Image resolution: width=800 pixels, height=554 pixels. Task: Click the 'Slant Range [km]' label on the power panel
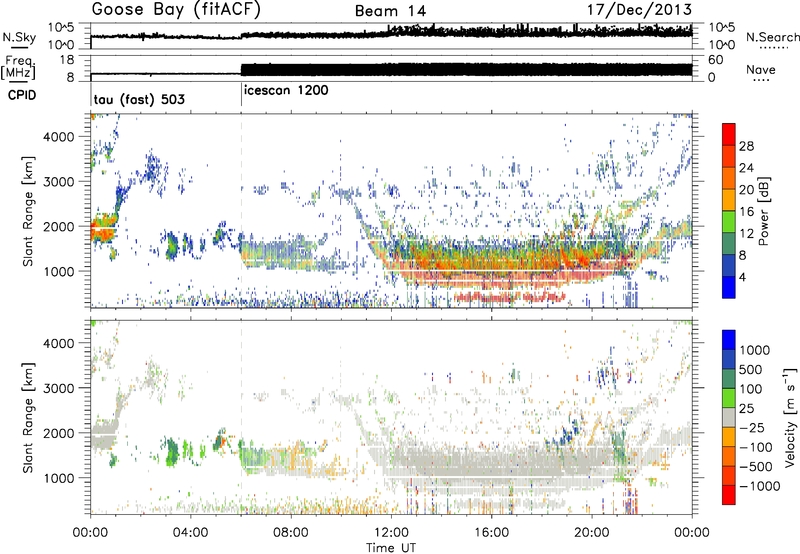tap(28, 211)
